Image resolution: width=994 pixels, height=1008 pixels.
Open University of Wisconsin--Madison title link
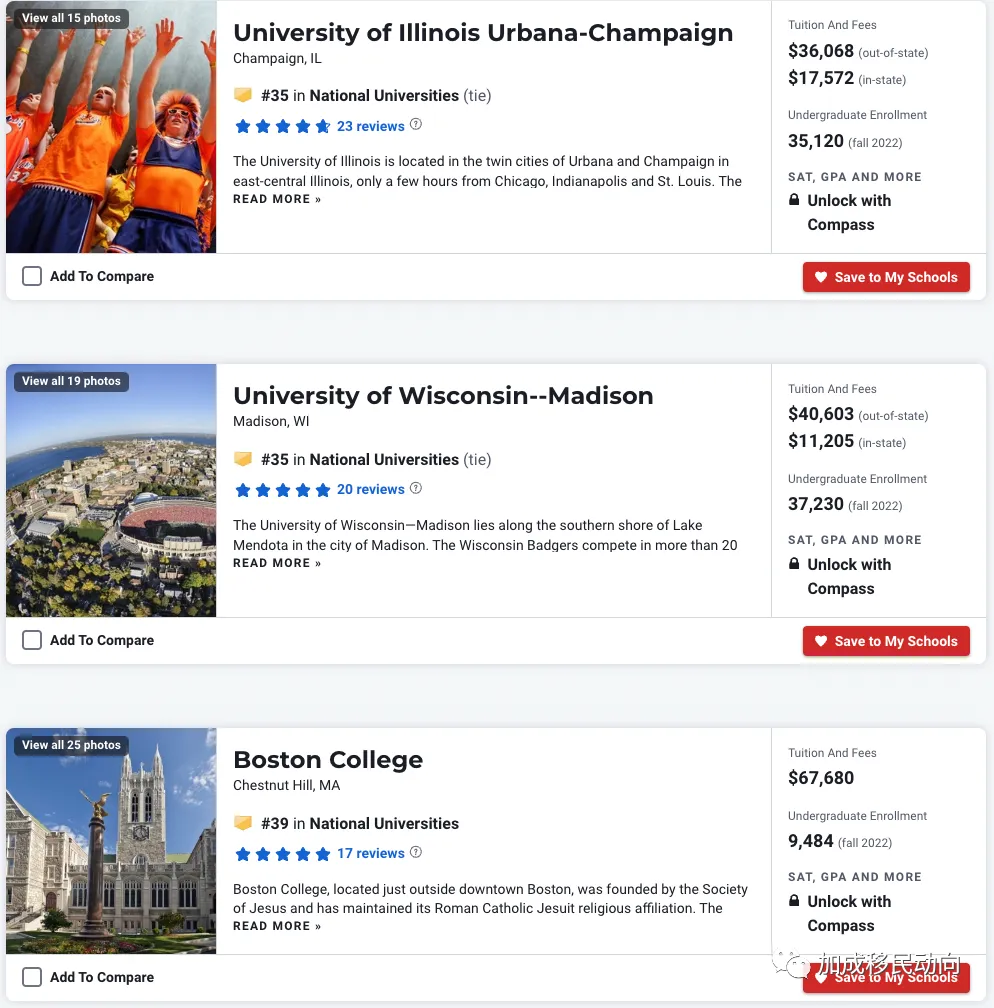coord(443,395)
